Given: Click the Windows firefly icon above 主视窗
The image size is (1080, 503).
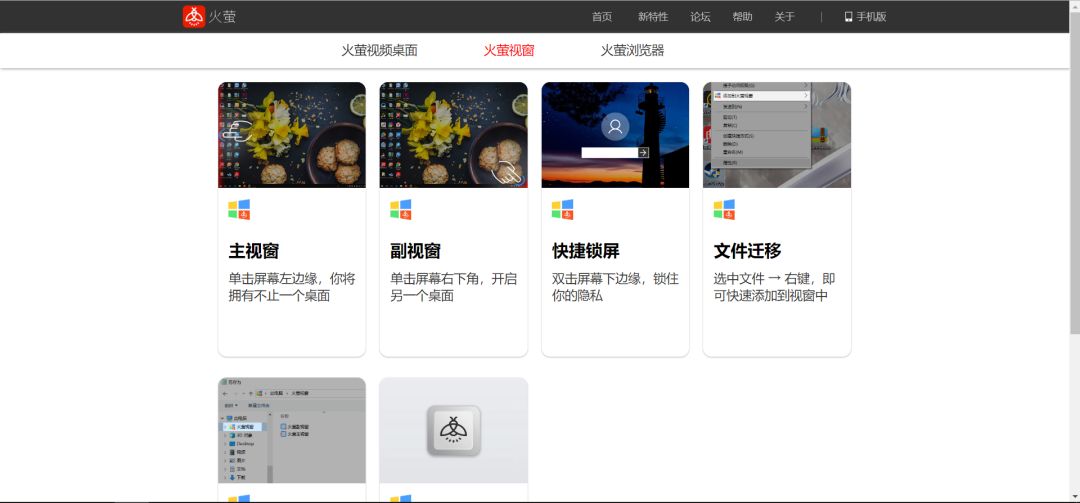Looking at the screenshot, I should [x=239, y=209].
